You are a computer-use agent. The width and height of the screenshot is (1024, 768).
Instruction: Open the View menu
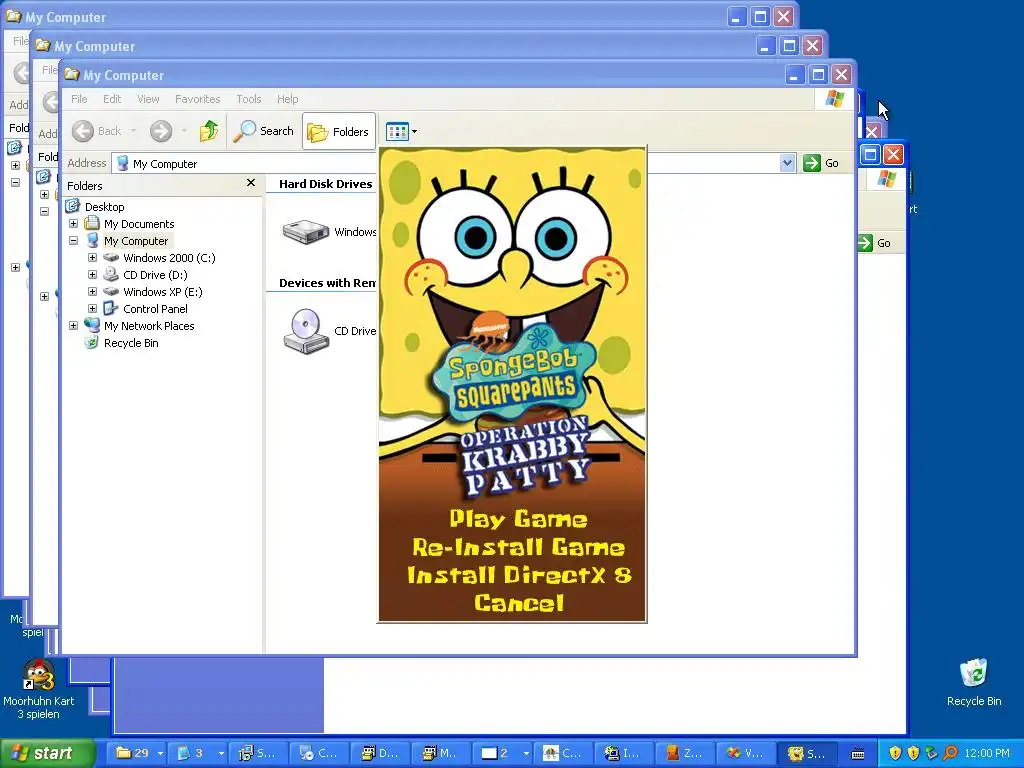click(x=148, y=99)
